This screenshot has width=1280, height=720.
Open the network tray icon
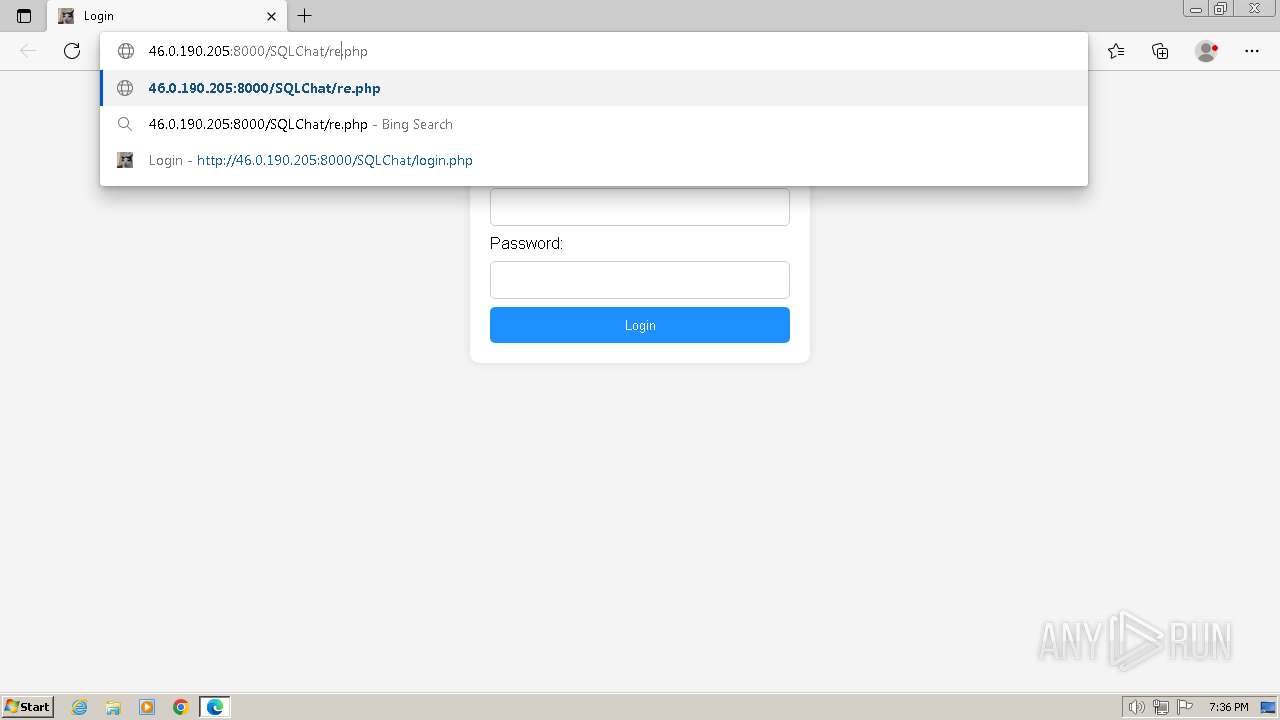pos(1161,707)
